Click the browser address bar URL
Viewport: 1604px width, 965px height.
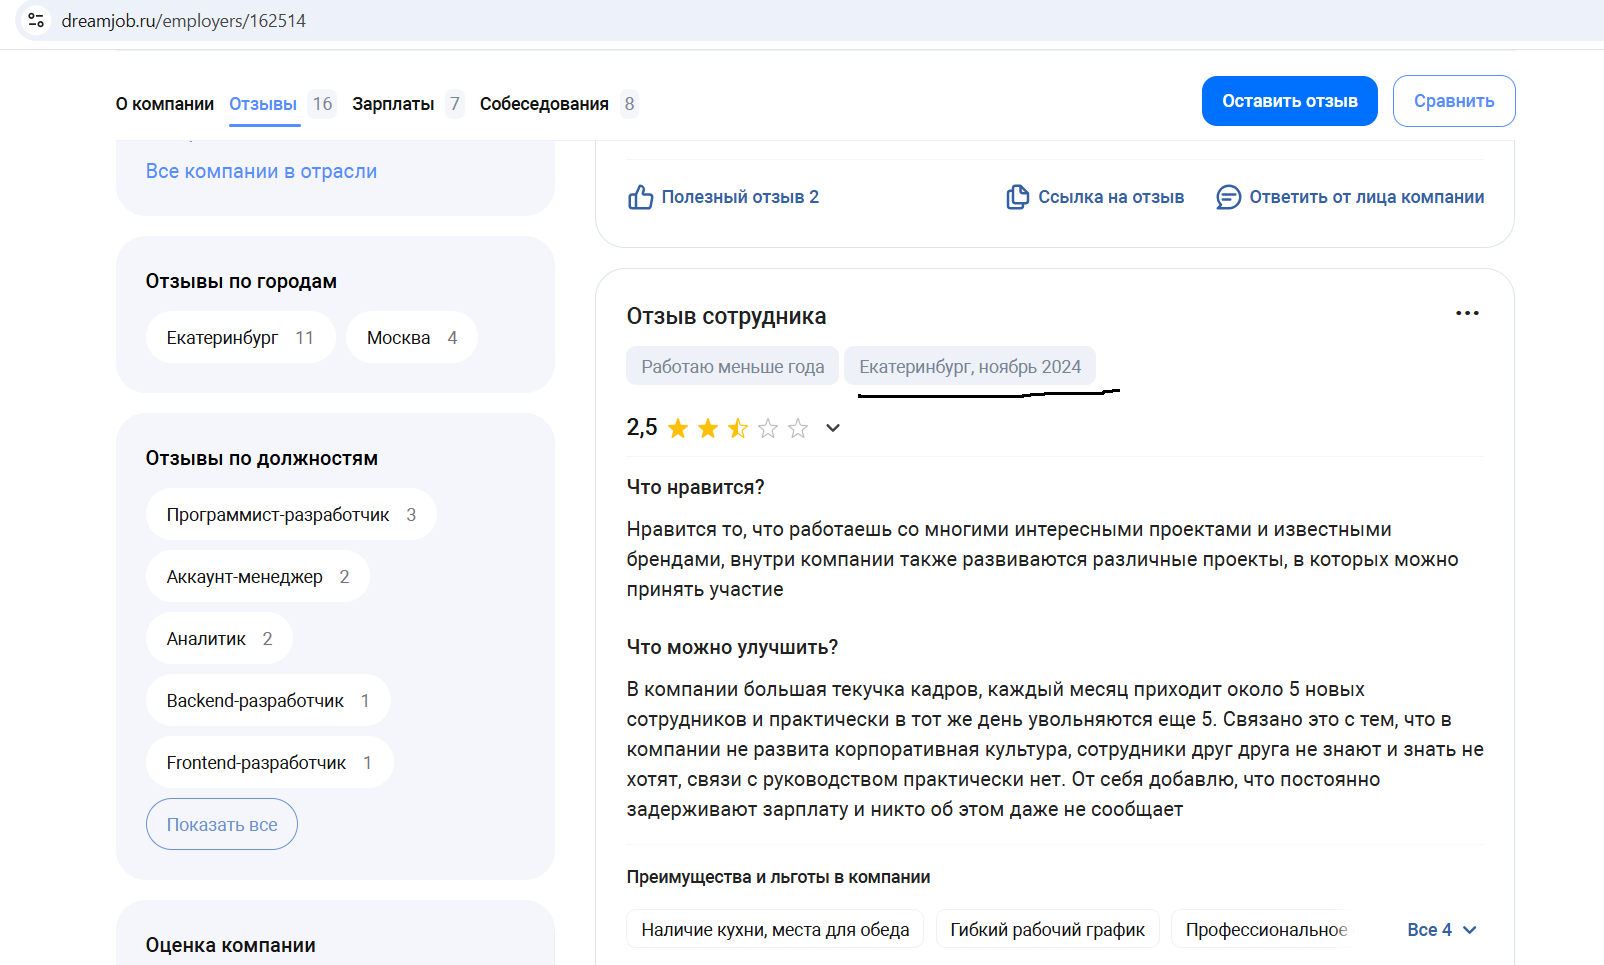(184, 21)
